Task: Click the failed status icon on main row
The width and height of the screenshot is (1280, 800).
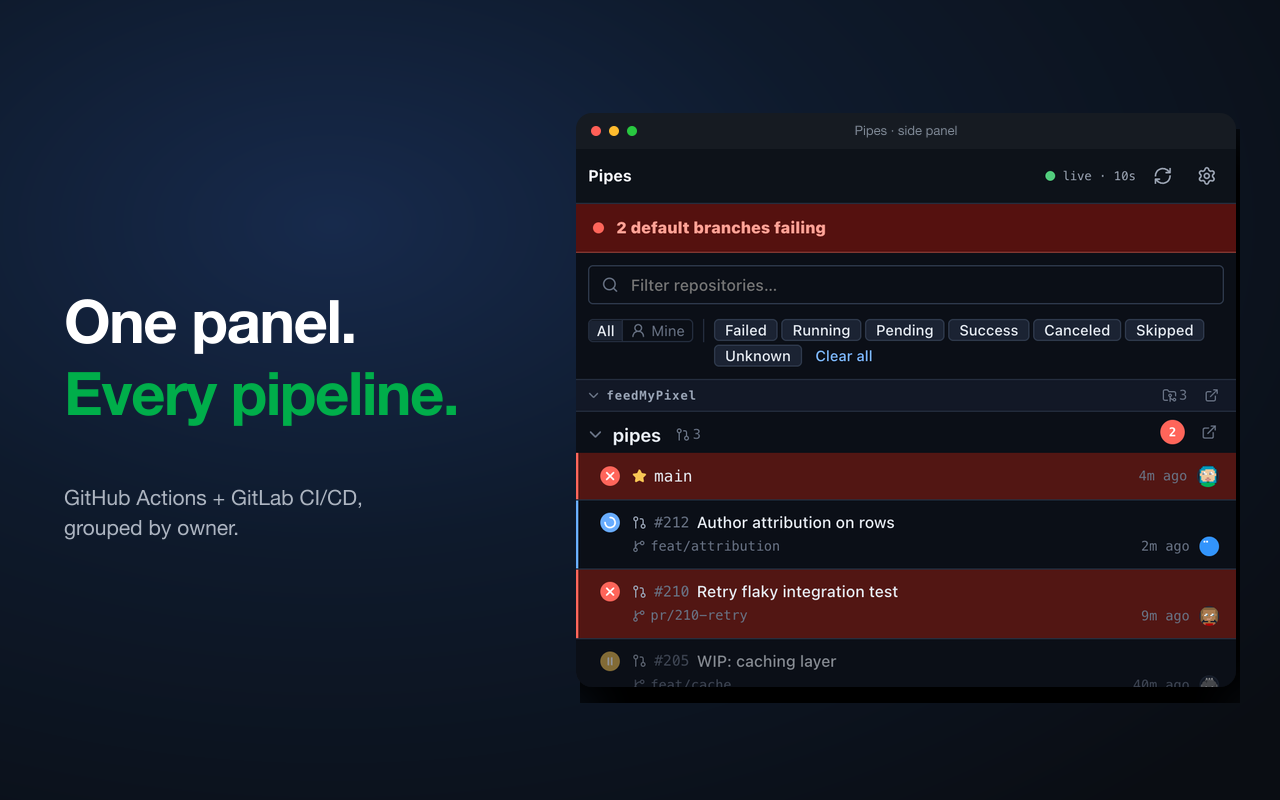Action: point(610,476)
